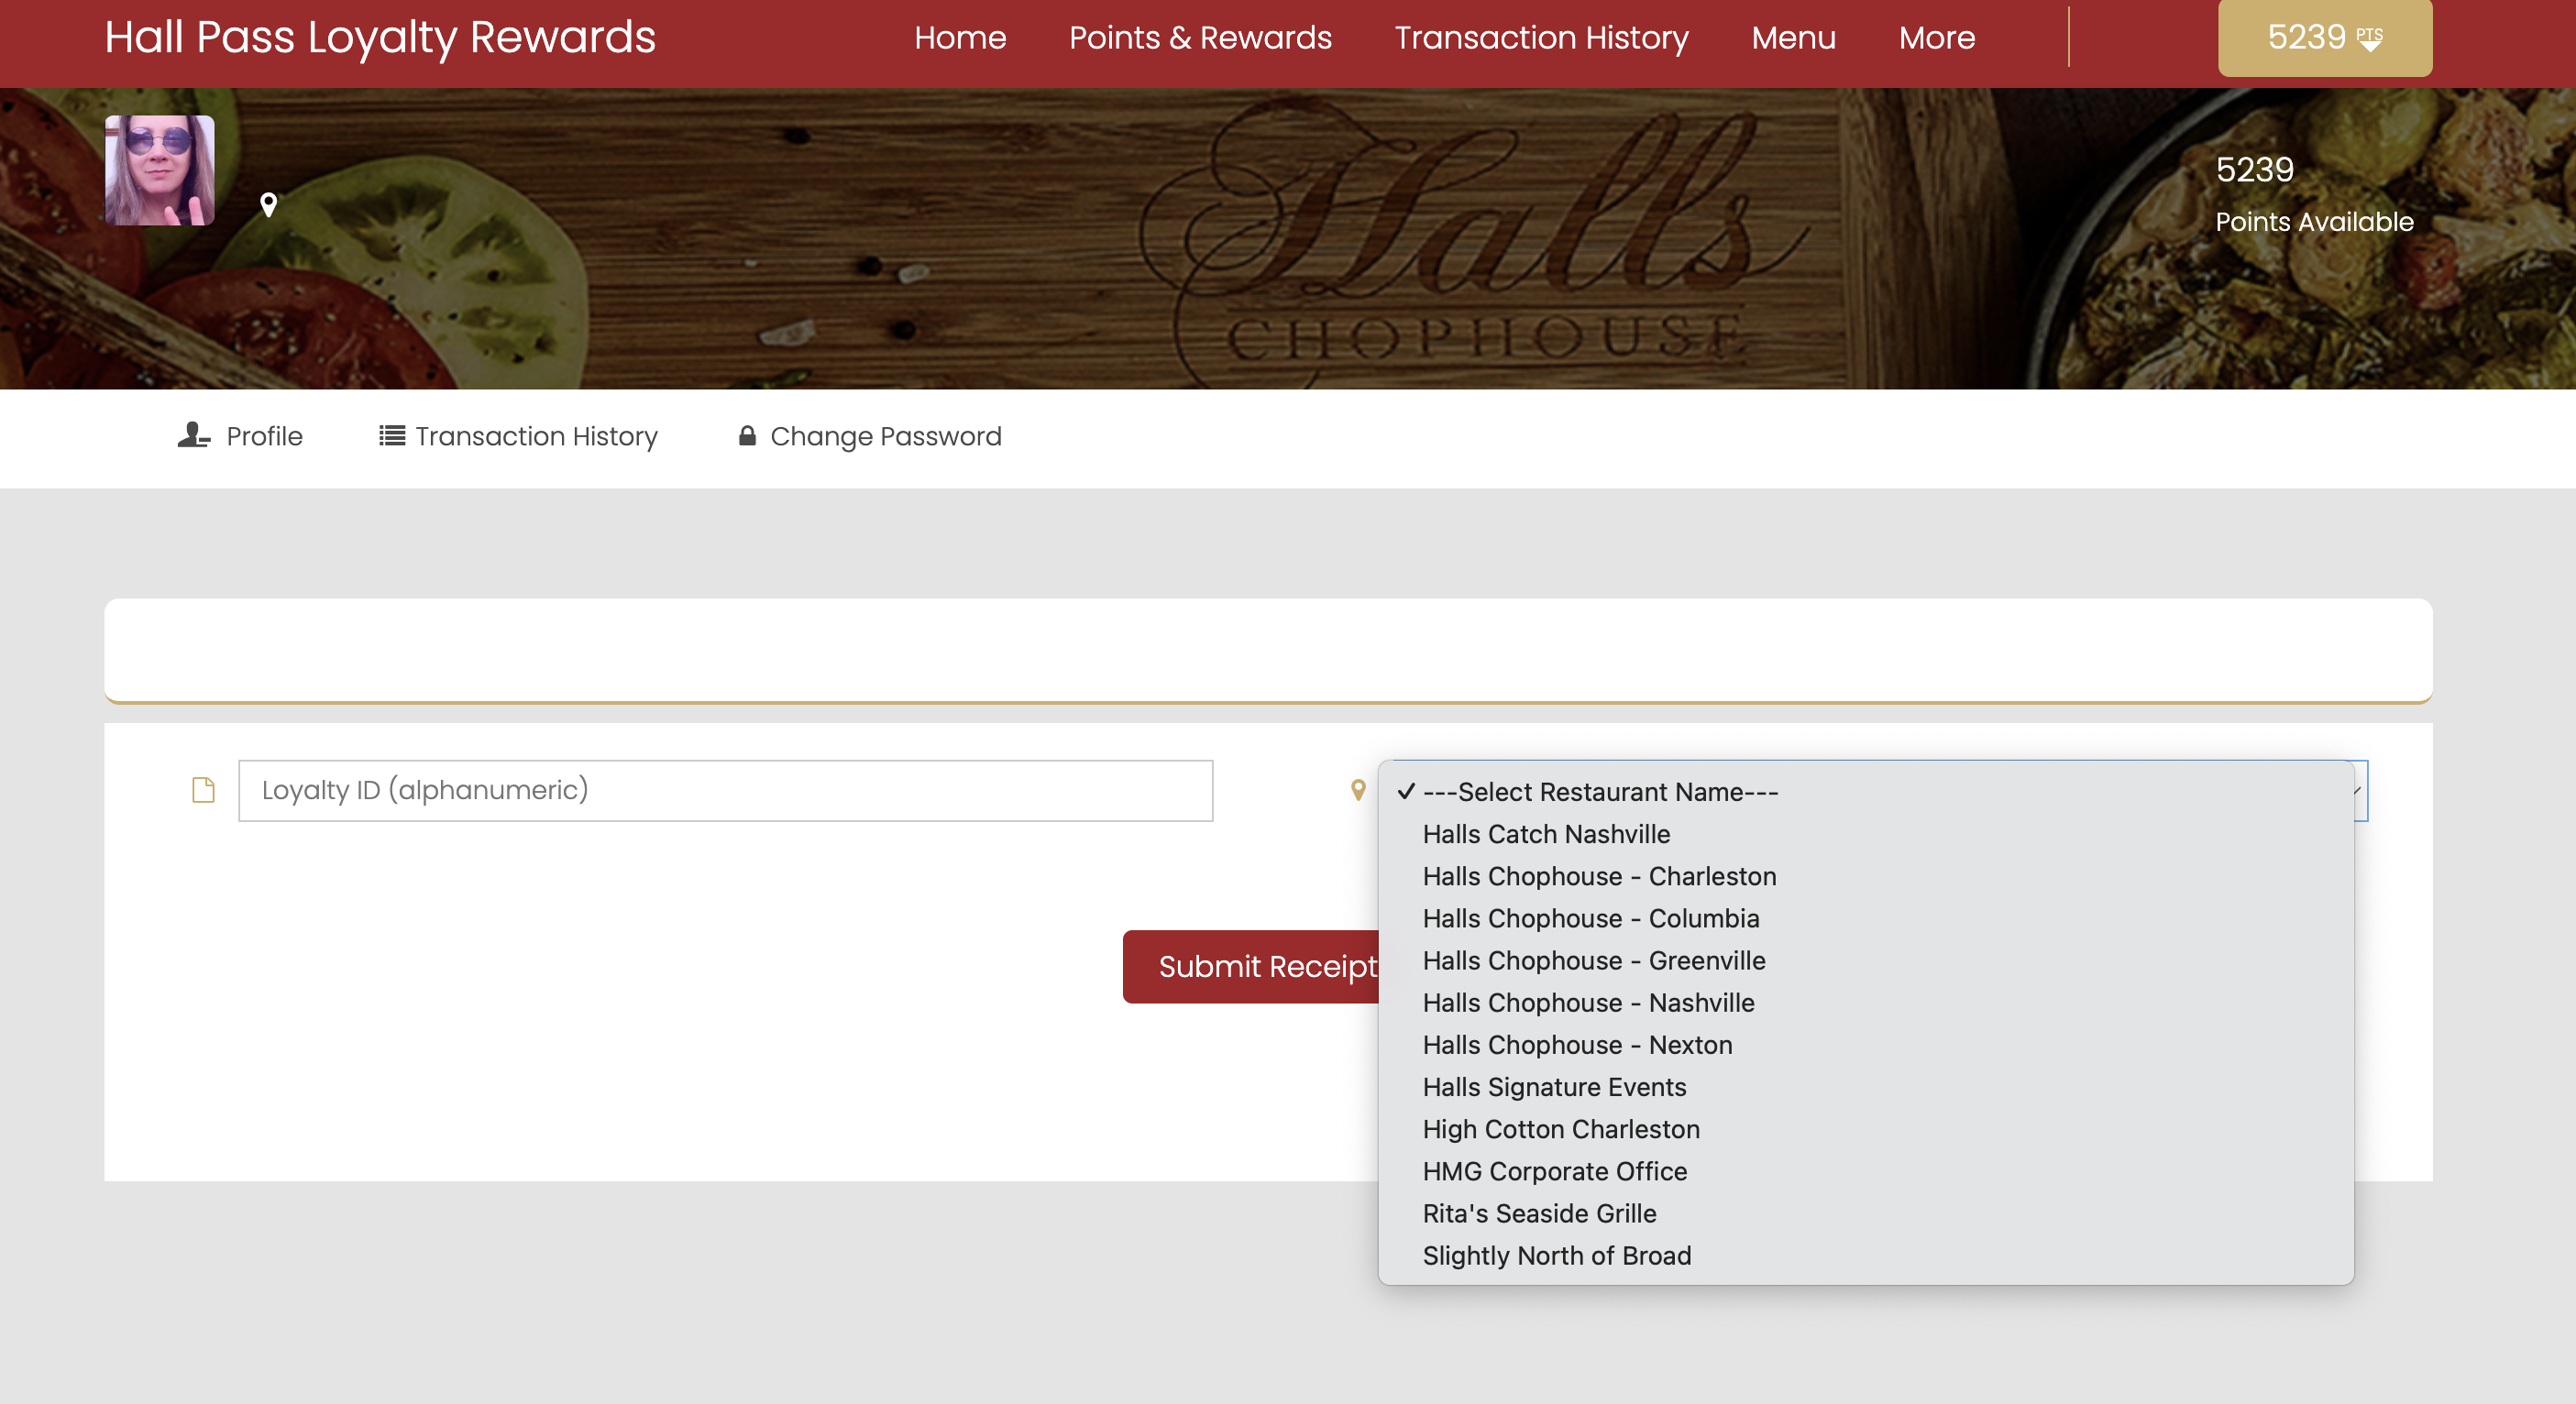Focus the Loyalty ID input field
Image resolution: width=2576 pixels, height=1404 pixels.
coord(725,790)
